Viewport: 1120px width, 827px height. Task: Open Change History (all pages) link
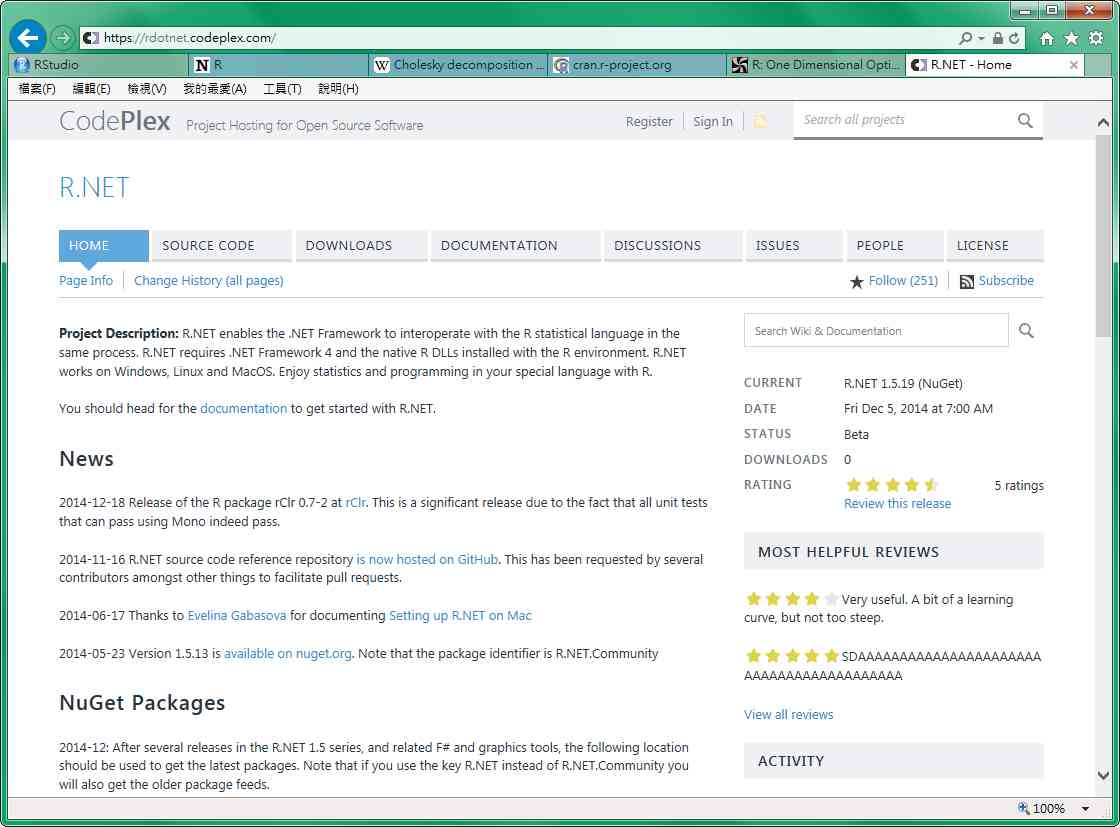209,281
